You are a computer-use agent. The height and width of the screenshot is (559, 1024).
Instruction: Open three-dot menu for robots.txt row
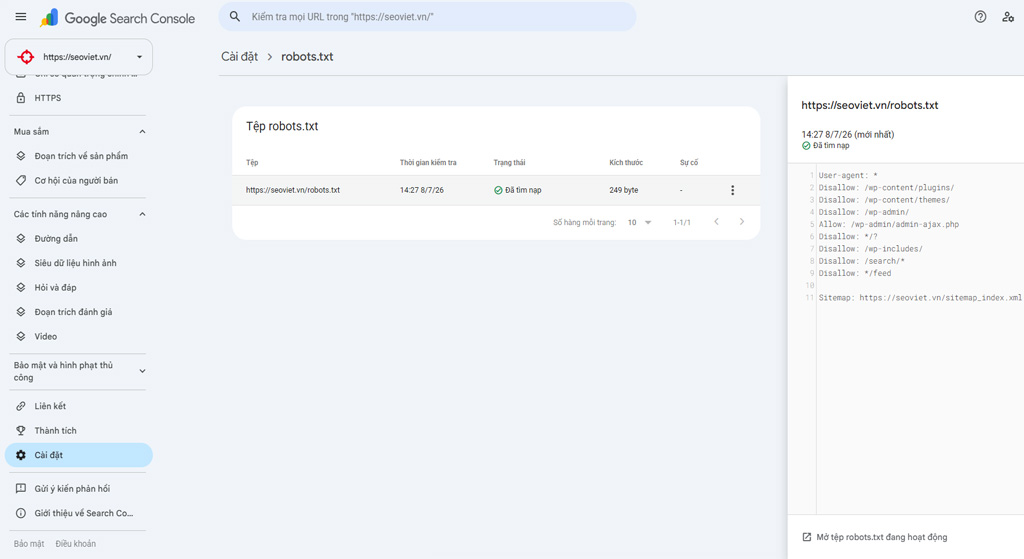click(x=732, y=190)
